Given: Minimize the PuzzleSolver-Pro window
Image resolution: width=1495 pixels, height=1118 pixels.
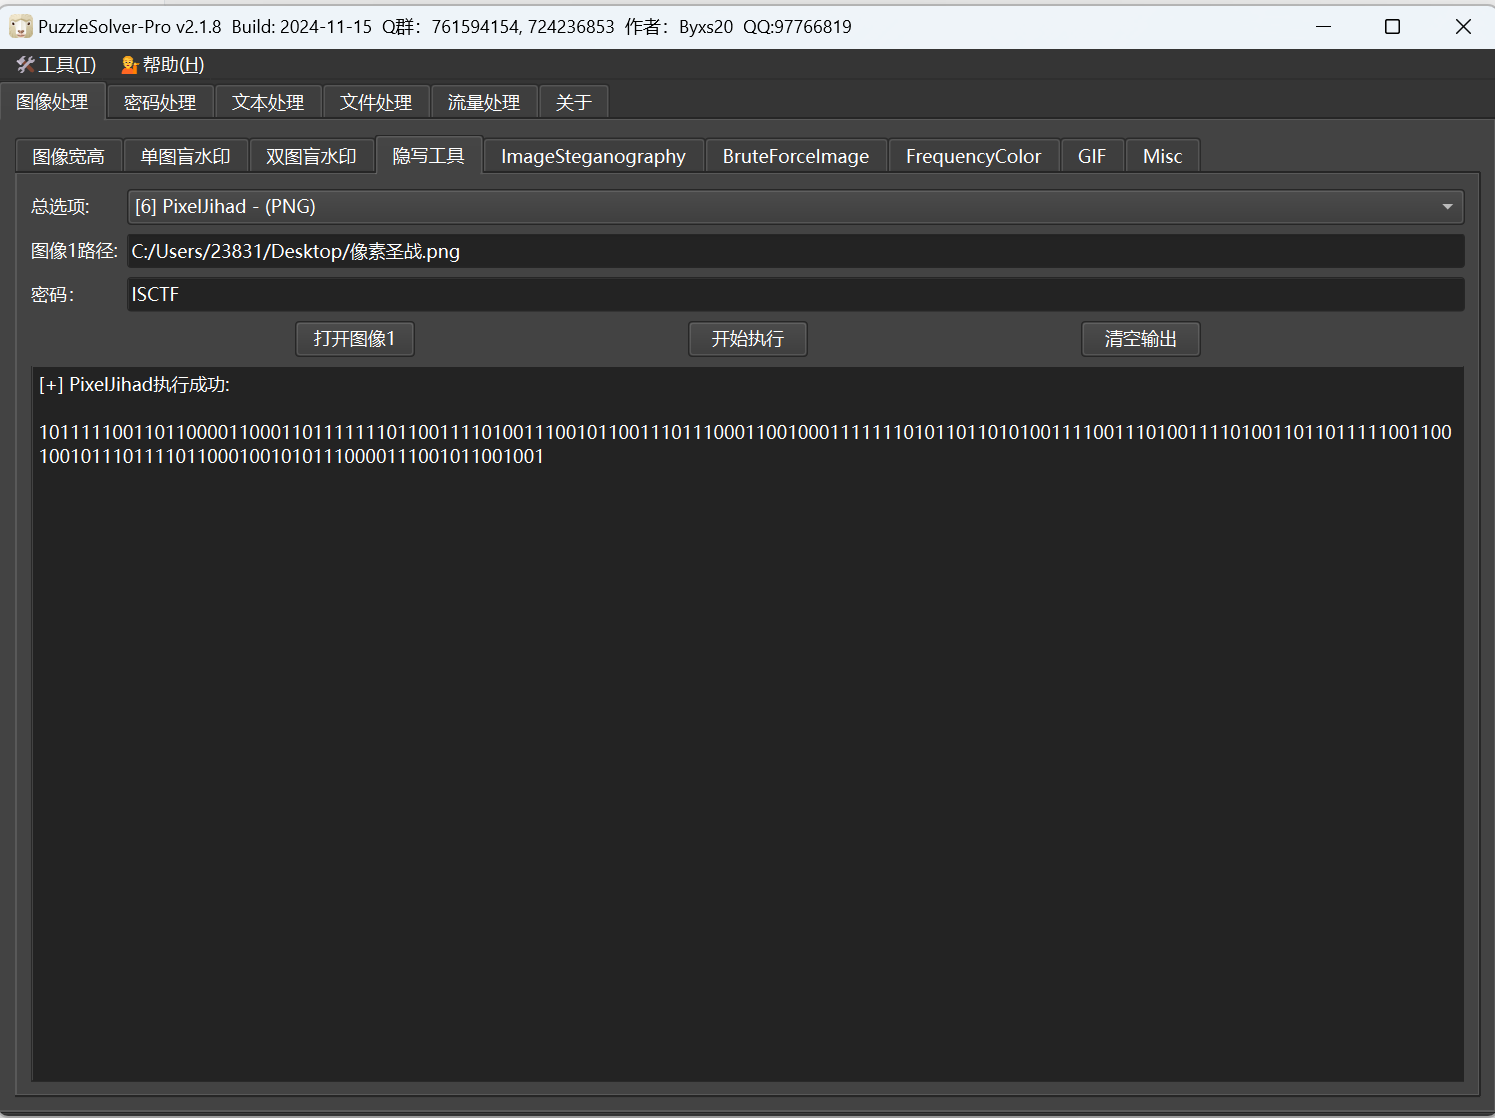Looking at the screenshot, I should tap(1324, 27).
